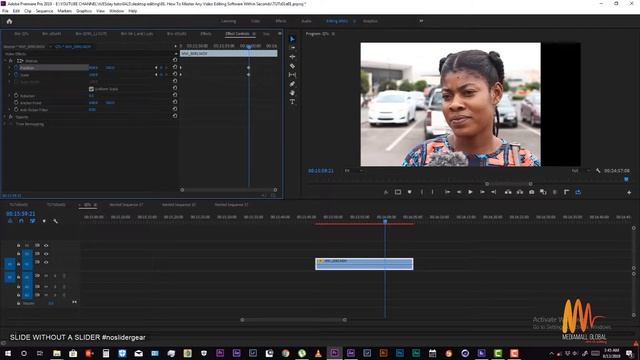Open the File menu

click(x=5, y=11)
